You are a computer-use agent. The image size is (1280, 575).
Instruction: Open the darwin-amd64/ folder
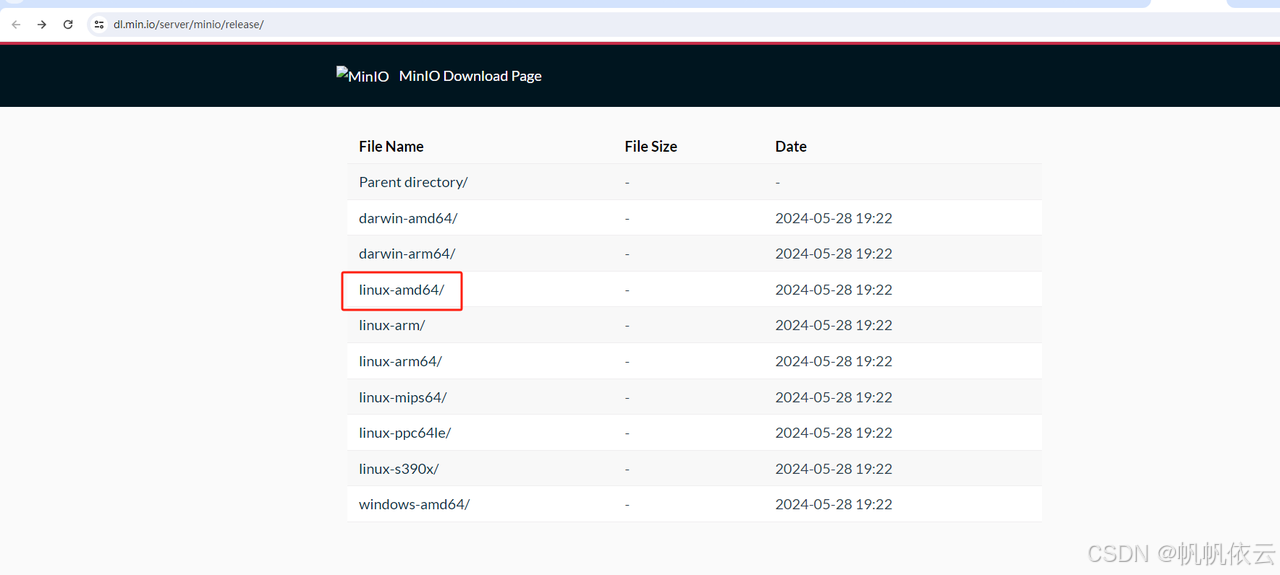pos(408,218)
